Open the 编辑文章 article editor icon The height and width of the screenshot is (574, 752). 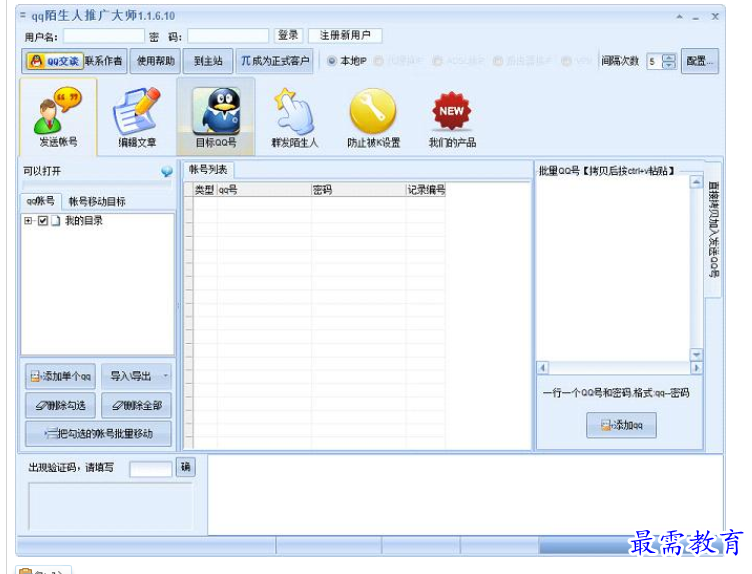tap(137, 117)
